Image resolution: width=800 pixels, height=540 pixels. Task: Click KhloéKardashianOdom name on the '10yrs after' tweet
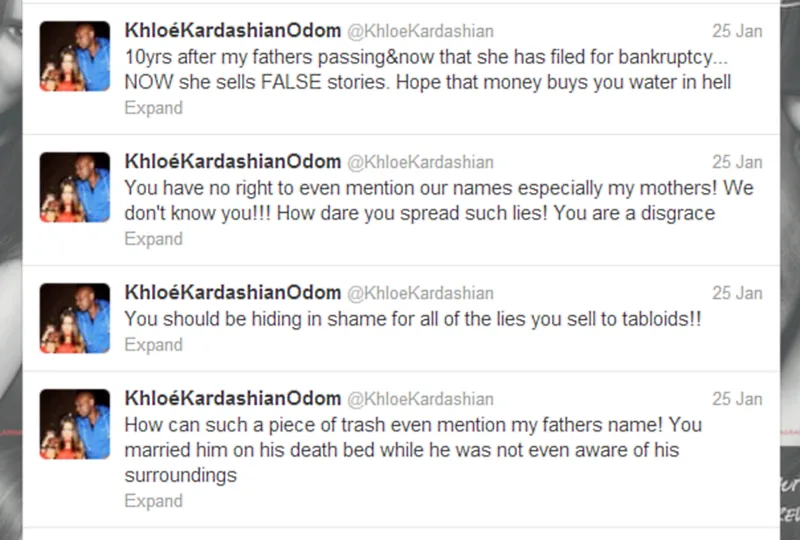[x=230, y=31]
